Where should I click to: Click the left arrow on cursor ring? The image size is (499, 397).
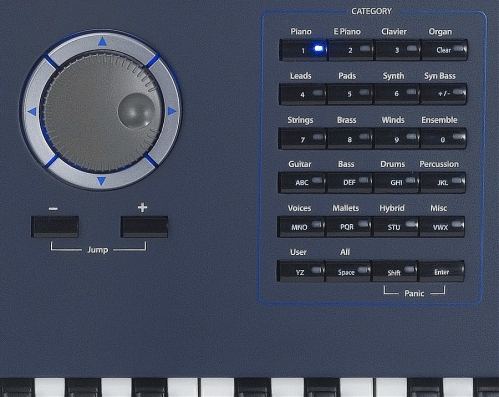click(x=32, y=112)
